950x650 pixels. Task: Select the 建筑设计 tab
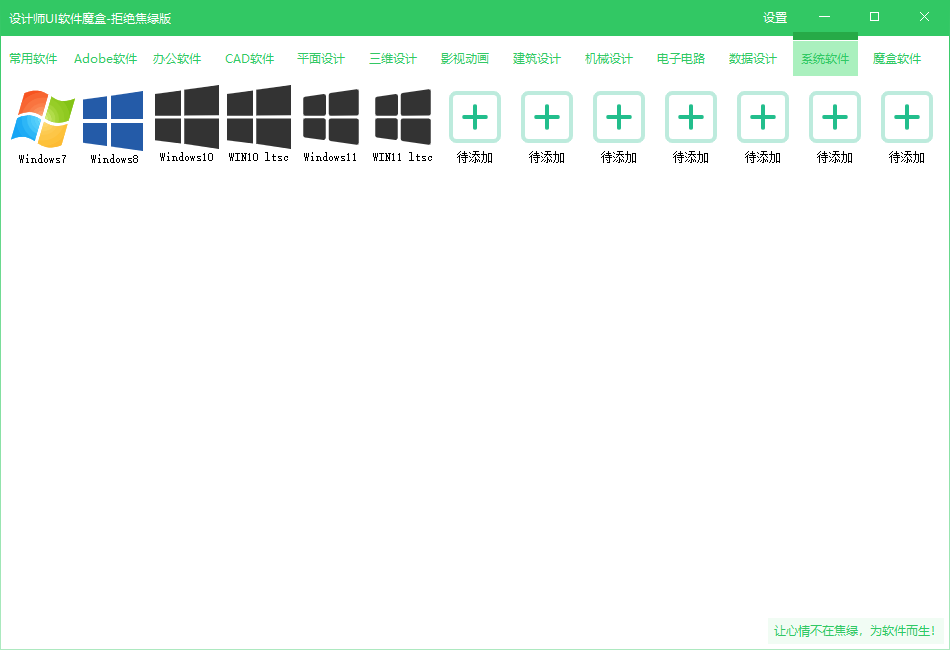coord(537,59)
